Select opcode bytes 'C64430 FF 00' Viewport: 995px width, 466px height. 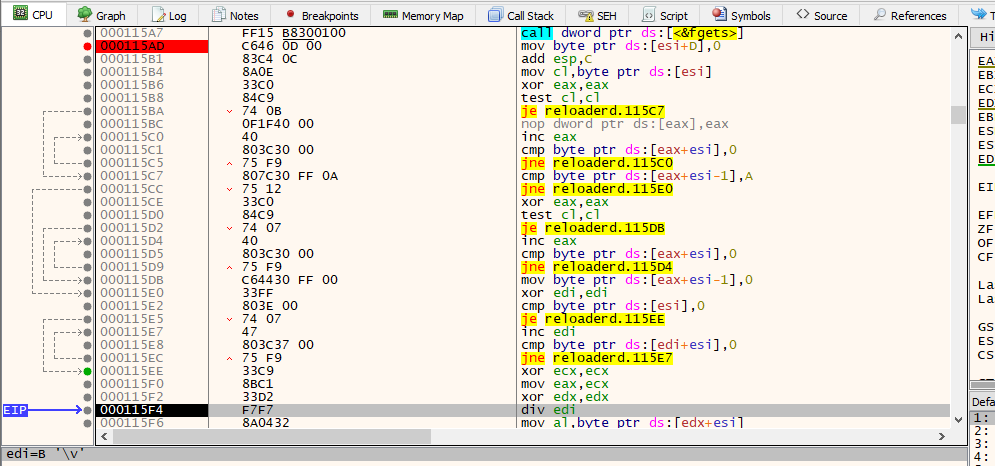[x=290, y=280]
